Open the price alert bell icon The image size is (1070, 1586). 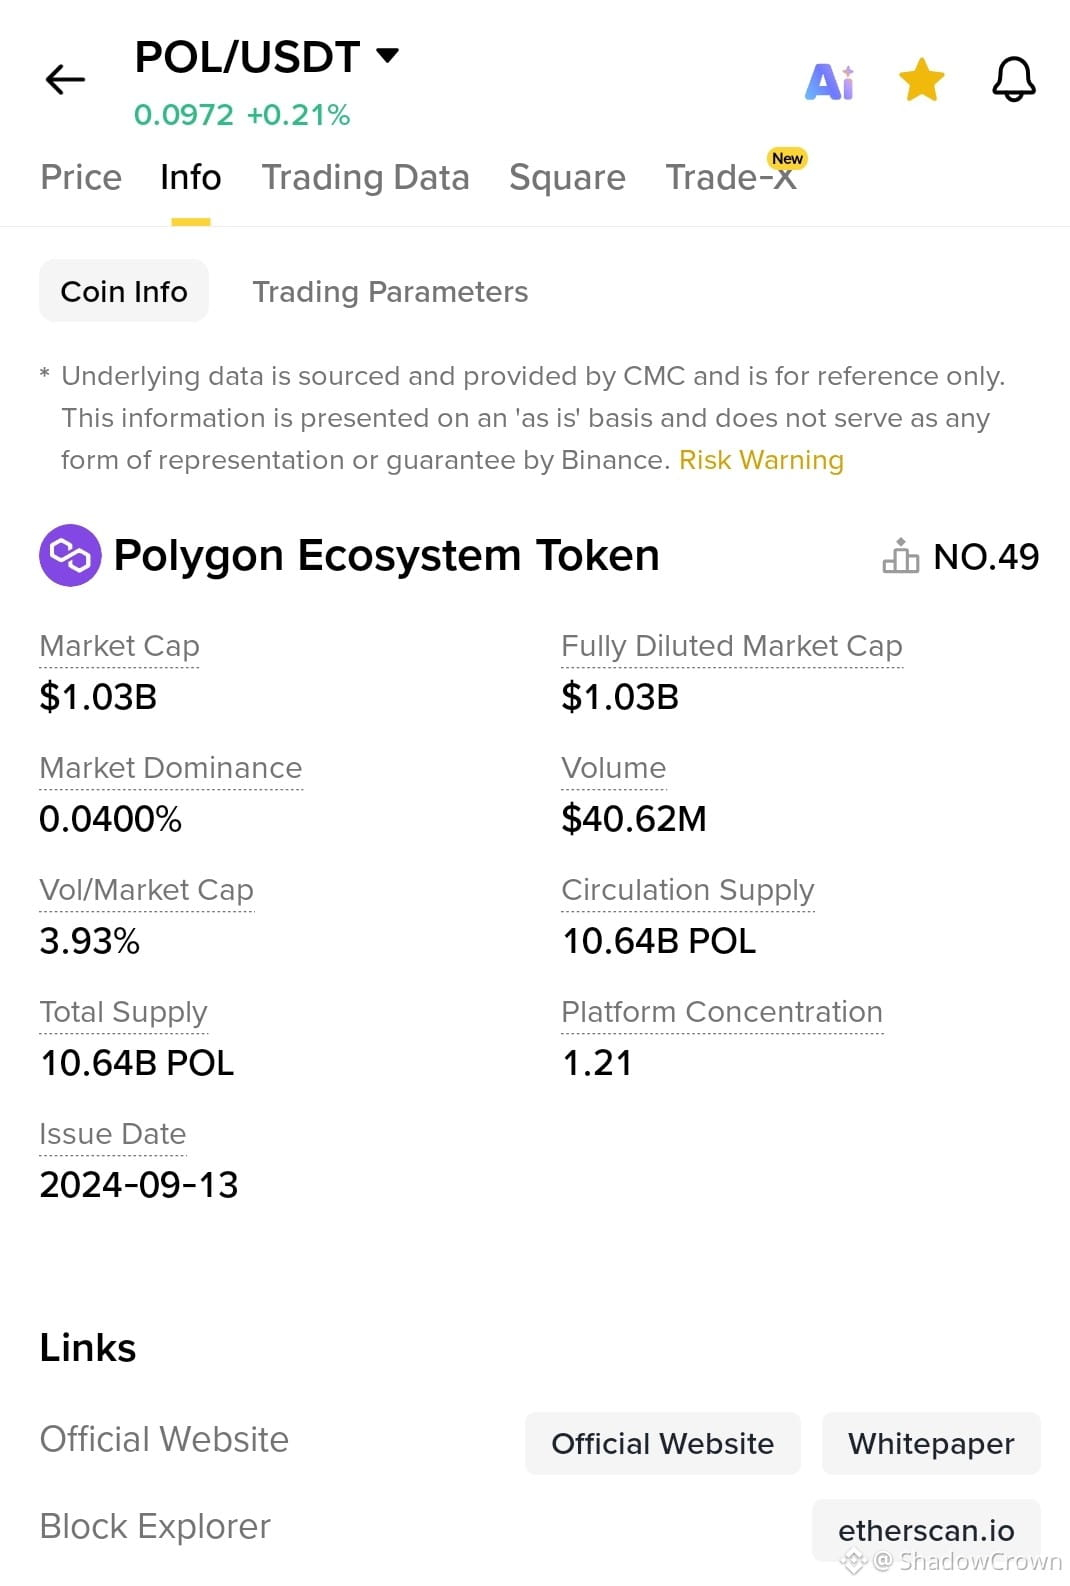coord(1013,79)
